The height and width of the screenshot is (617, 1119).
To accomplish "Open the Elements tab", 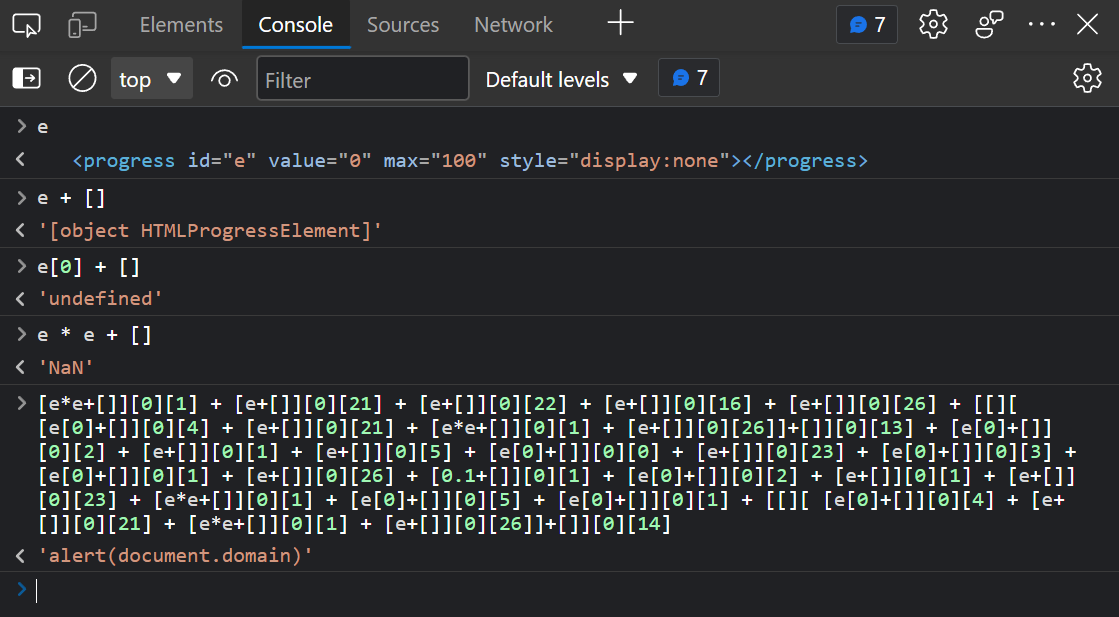I will pyautogui.click(x=181, y=25).
